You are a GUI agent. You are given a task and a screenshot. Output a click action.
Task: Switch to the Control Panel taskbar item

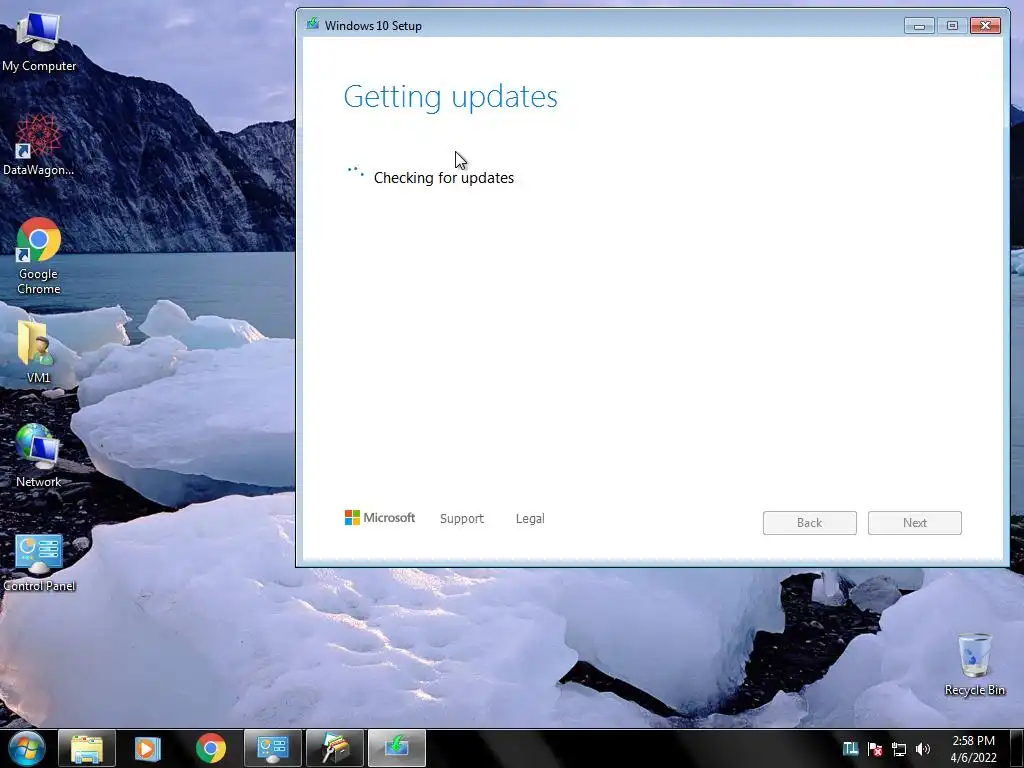pyautogui.click(x=272, y=748)
